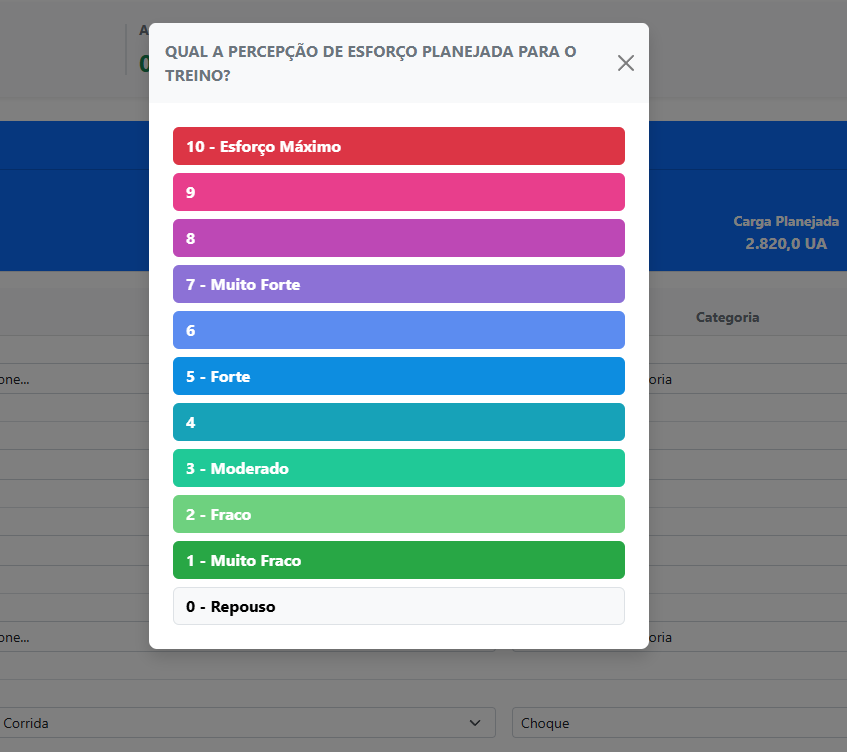Click the green number behind the dialog
The height and width of the screenshot is (752, 847).
(x=144, y=63)
